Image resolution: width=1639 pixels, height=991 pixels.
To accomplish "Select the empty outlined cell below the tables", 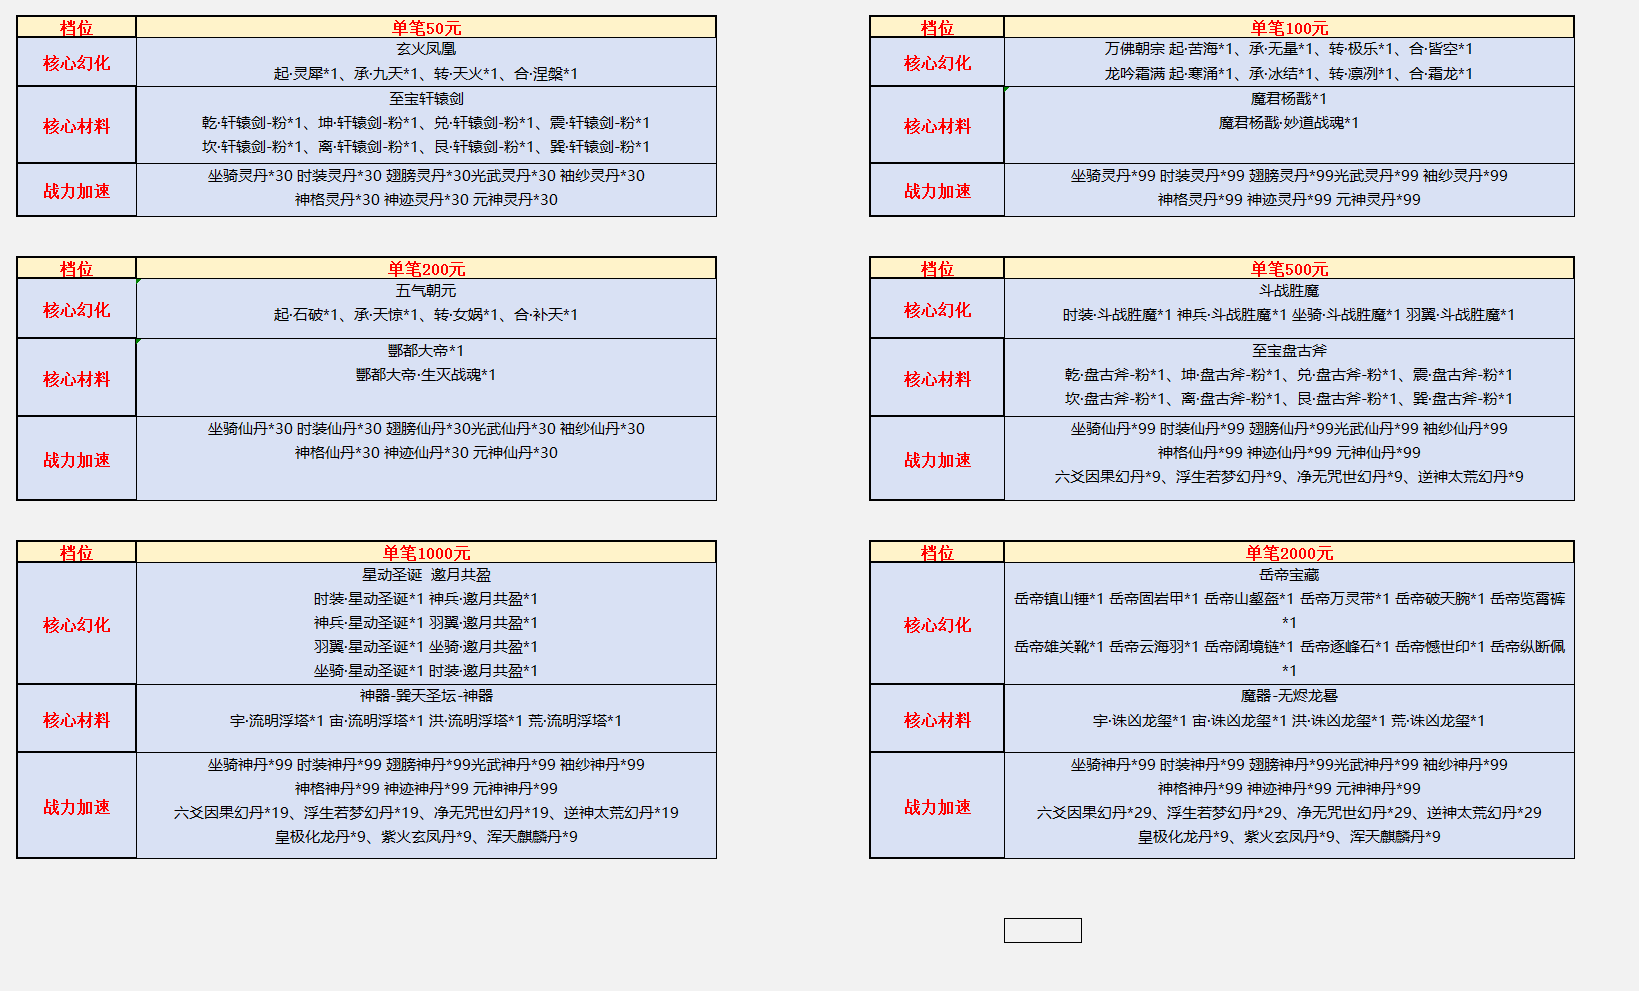I will click(1042, 930).
